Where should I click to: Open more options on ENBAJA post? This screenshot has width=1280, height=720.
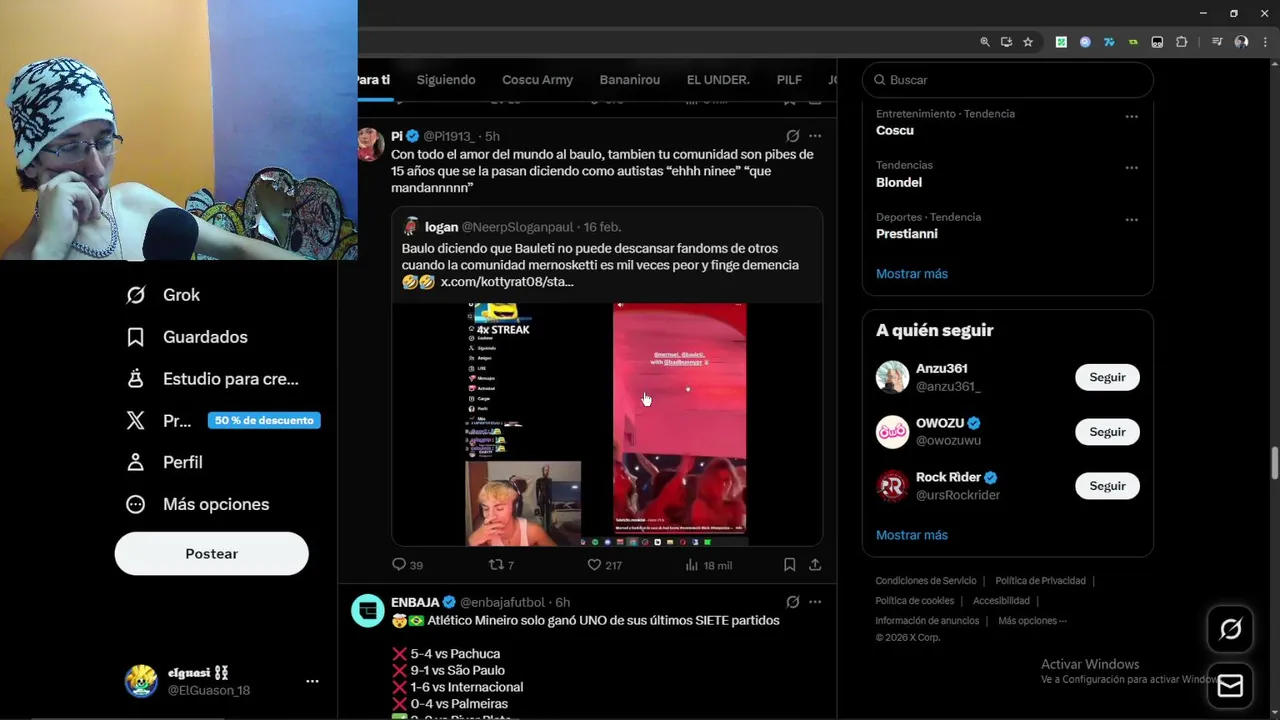pos(815,602)
